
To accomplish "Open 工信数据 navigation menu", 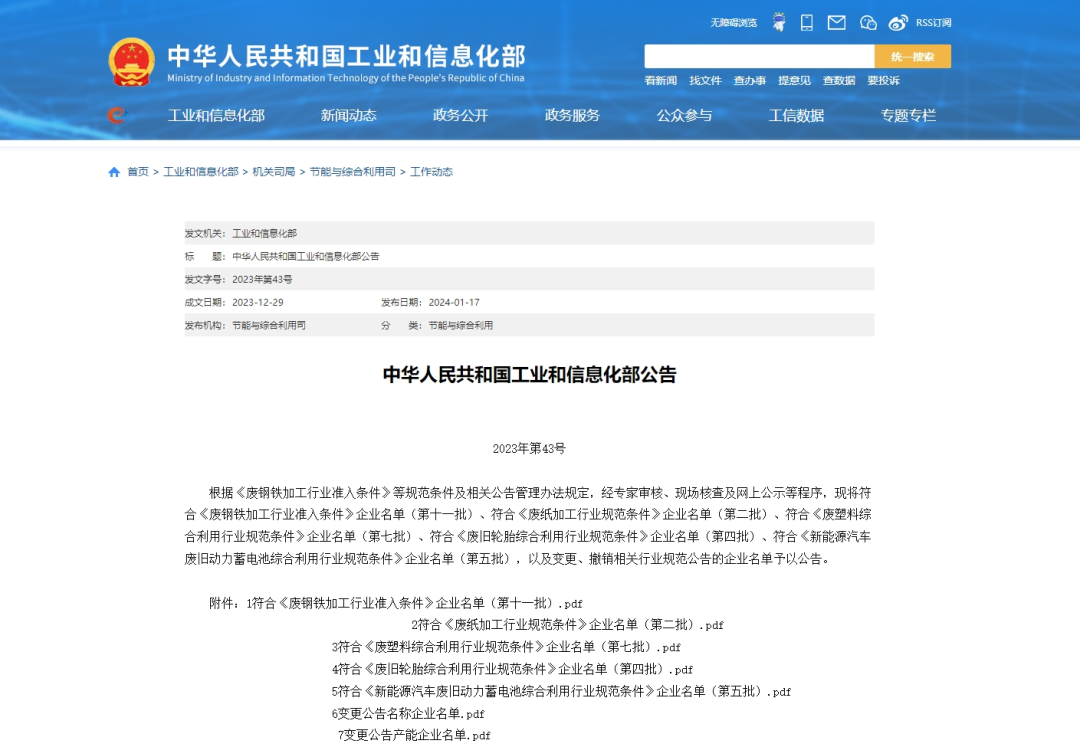I will tap(796, 116).
